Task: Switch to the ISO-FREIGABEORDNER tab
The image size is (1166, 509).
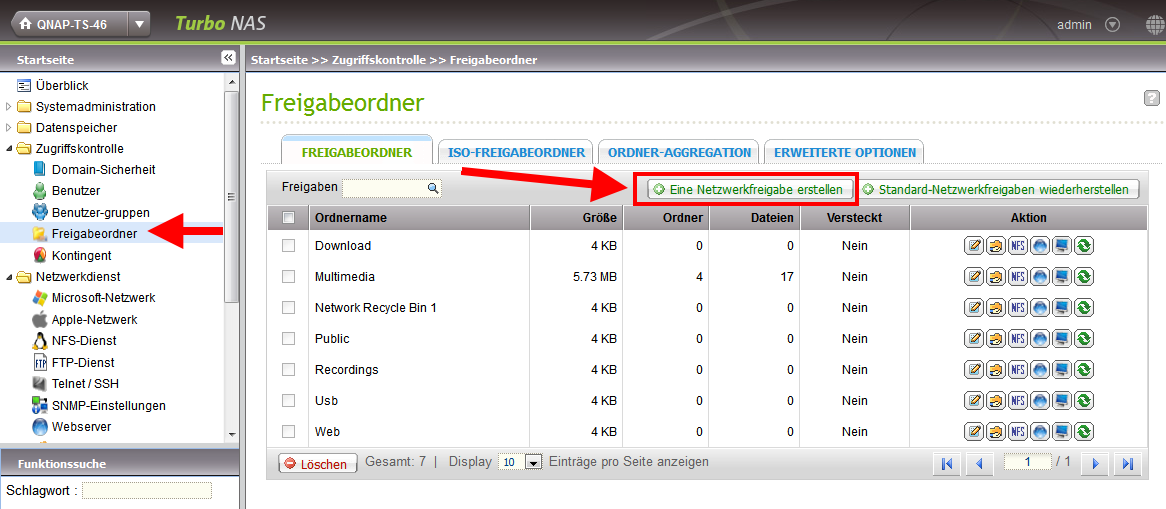Action: [x=516, y=153]
